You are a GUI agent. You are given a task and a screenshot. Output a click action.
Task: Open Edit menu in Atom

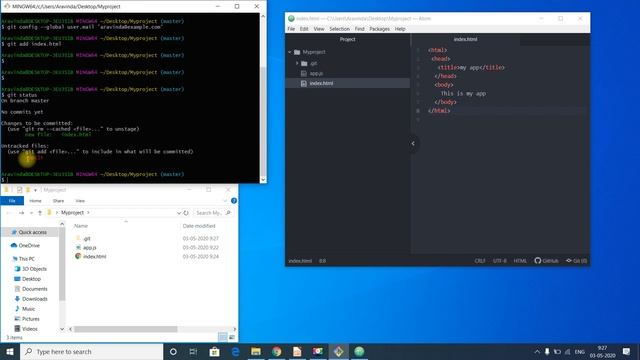coord(304,29)
